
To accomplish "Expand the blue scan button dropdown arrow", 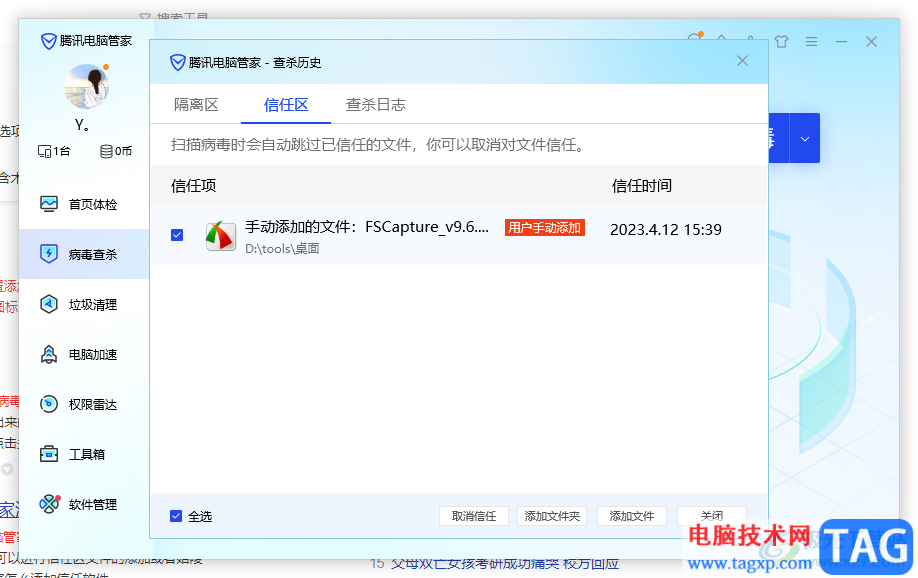I will (x=804, y=138).
